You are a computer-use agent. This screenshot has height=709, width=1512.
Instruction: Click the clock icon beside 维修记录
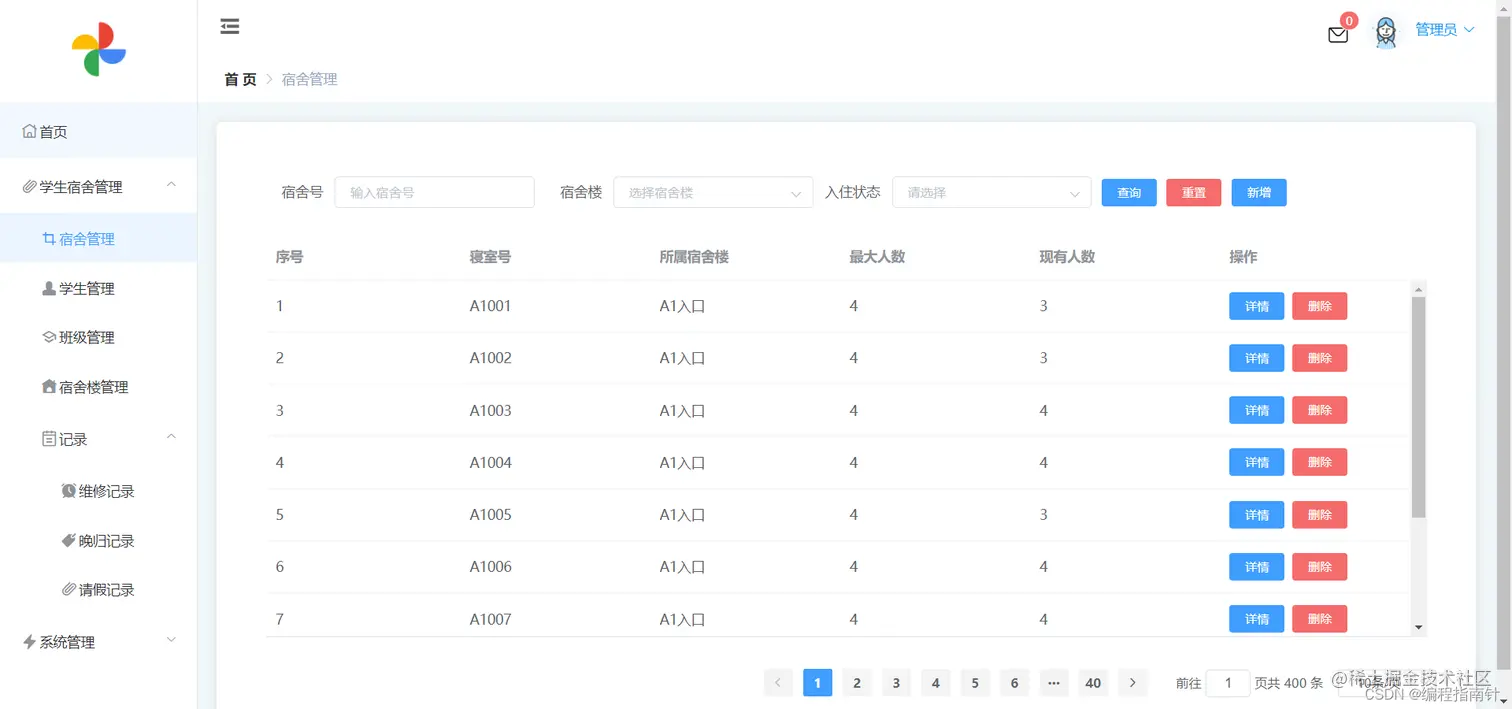pos(69,490)
